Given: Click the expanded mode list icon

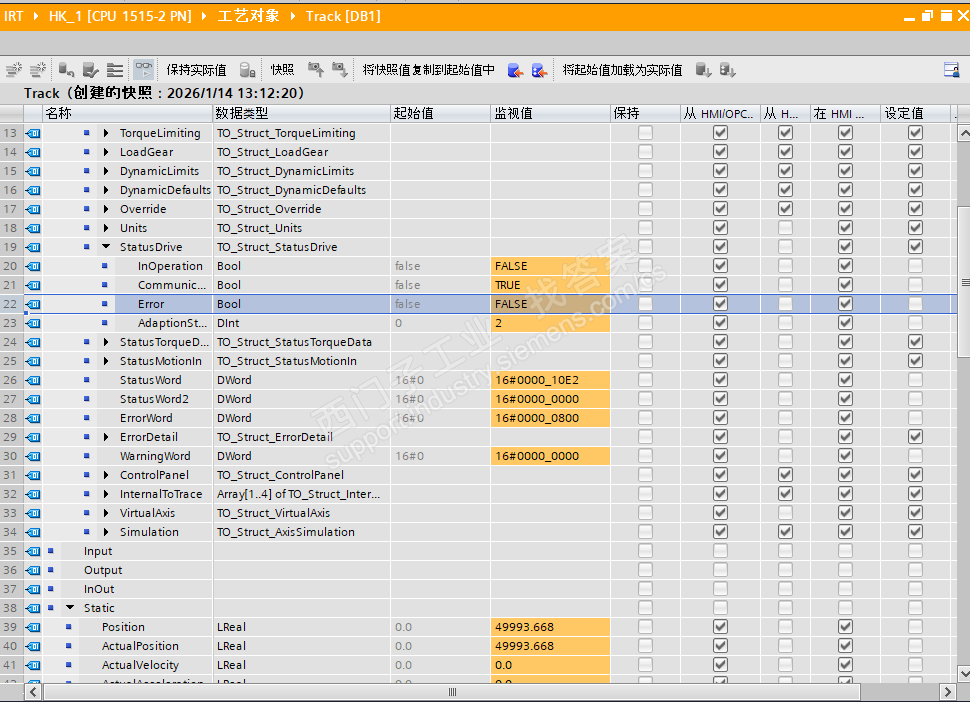Looking at the screenshot, I should [115, 70].
